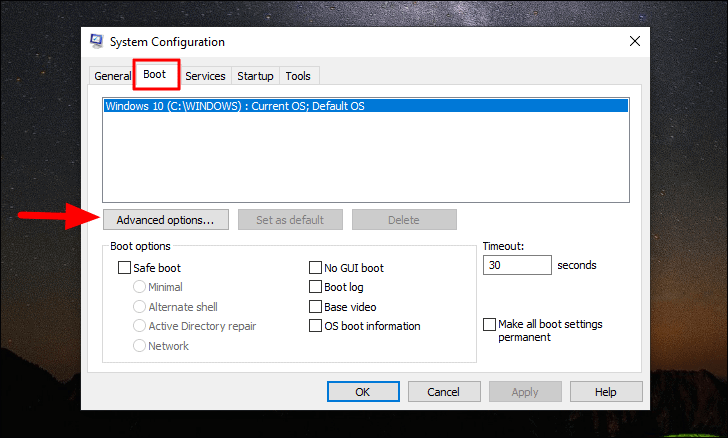Image resolution: width=728 pixels, height=438 pixels.
Task: Check the No GUI boot option
Action: pos(315,268)
